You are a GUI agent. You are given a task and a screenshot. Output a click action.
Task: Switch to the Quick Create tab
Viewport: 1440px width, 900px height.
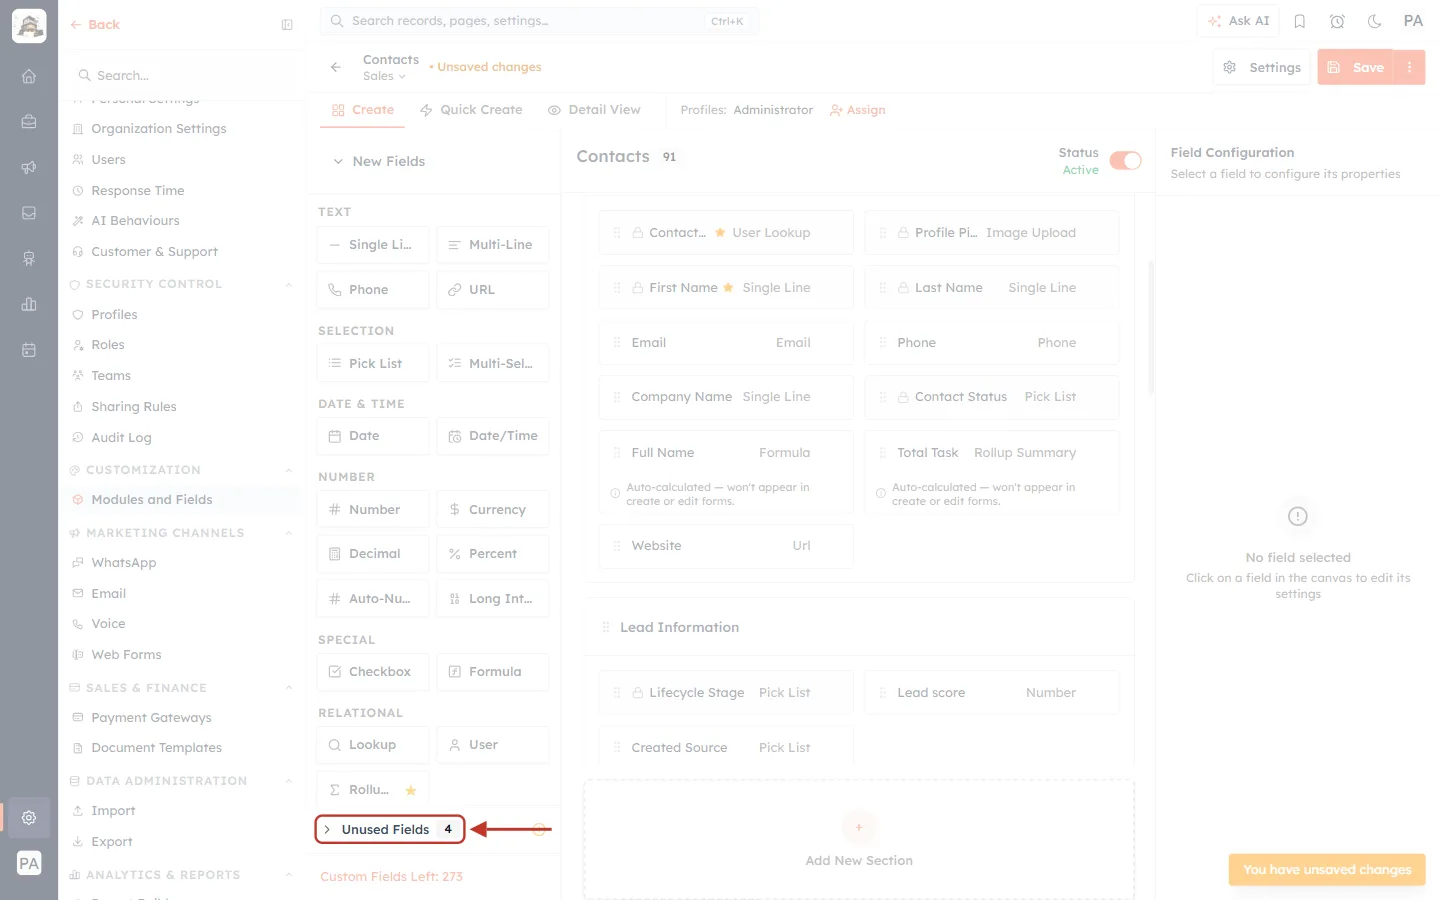click(471, 110)
